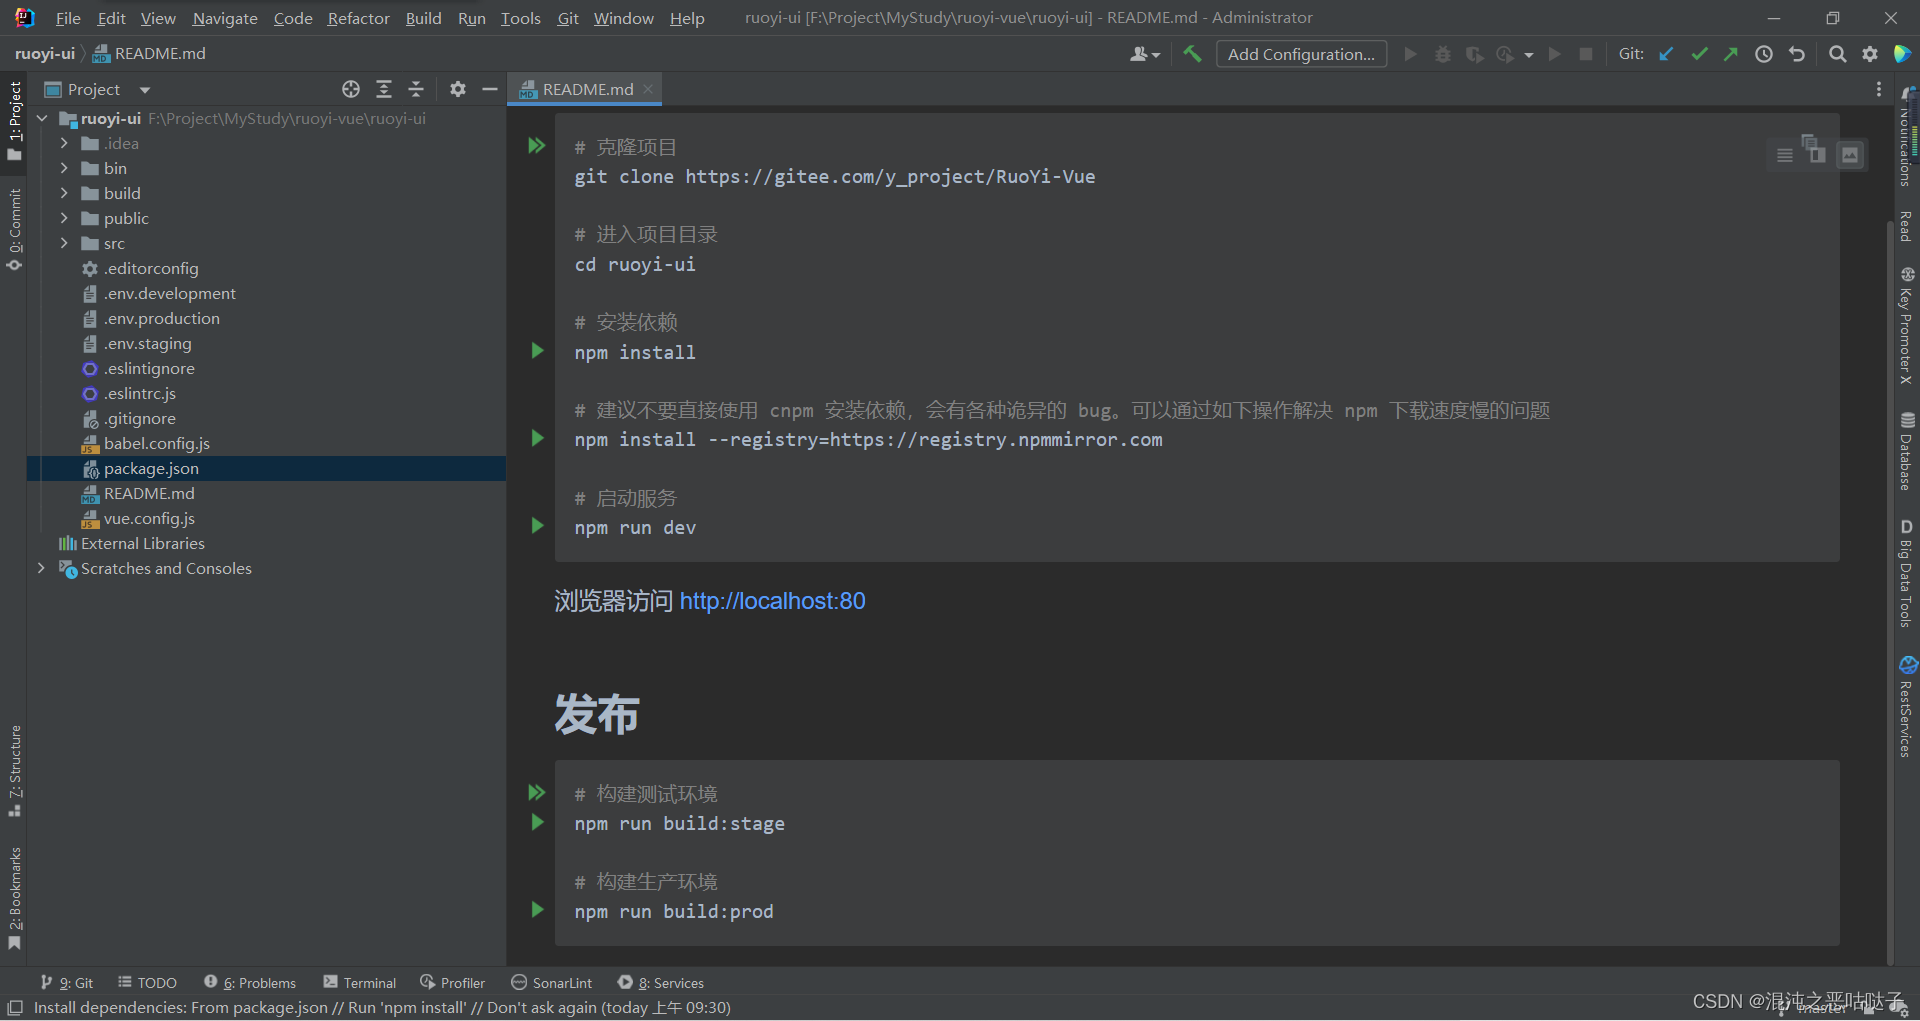Open the Tools menu
This screenshot has height=1021, width=1920.
click(x=520, y=18)
